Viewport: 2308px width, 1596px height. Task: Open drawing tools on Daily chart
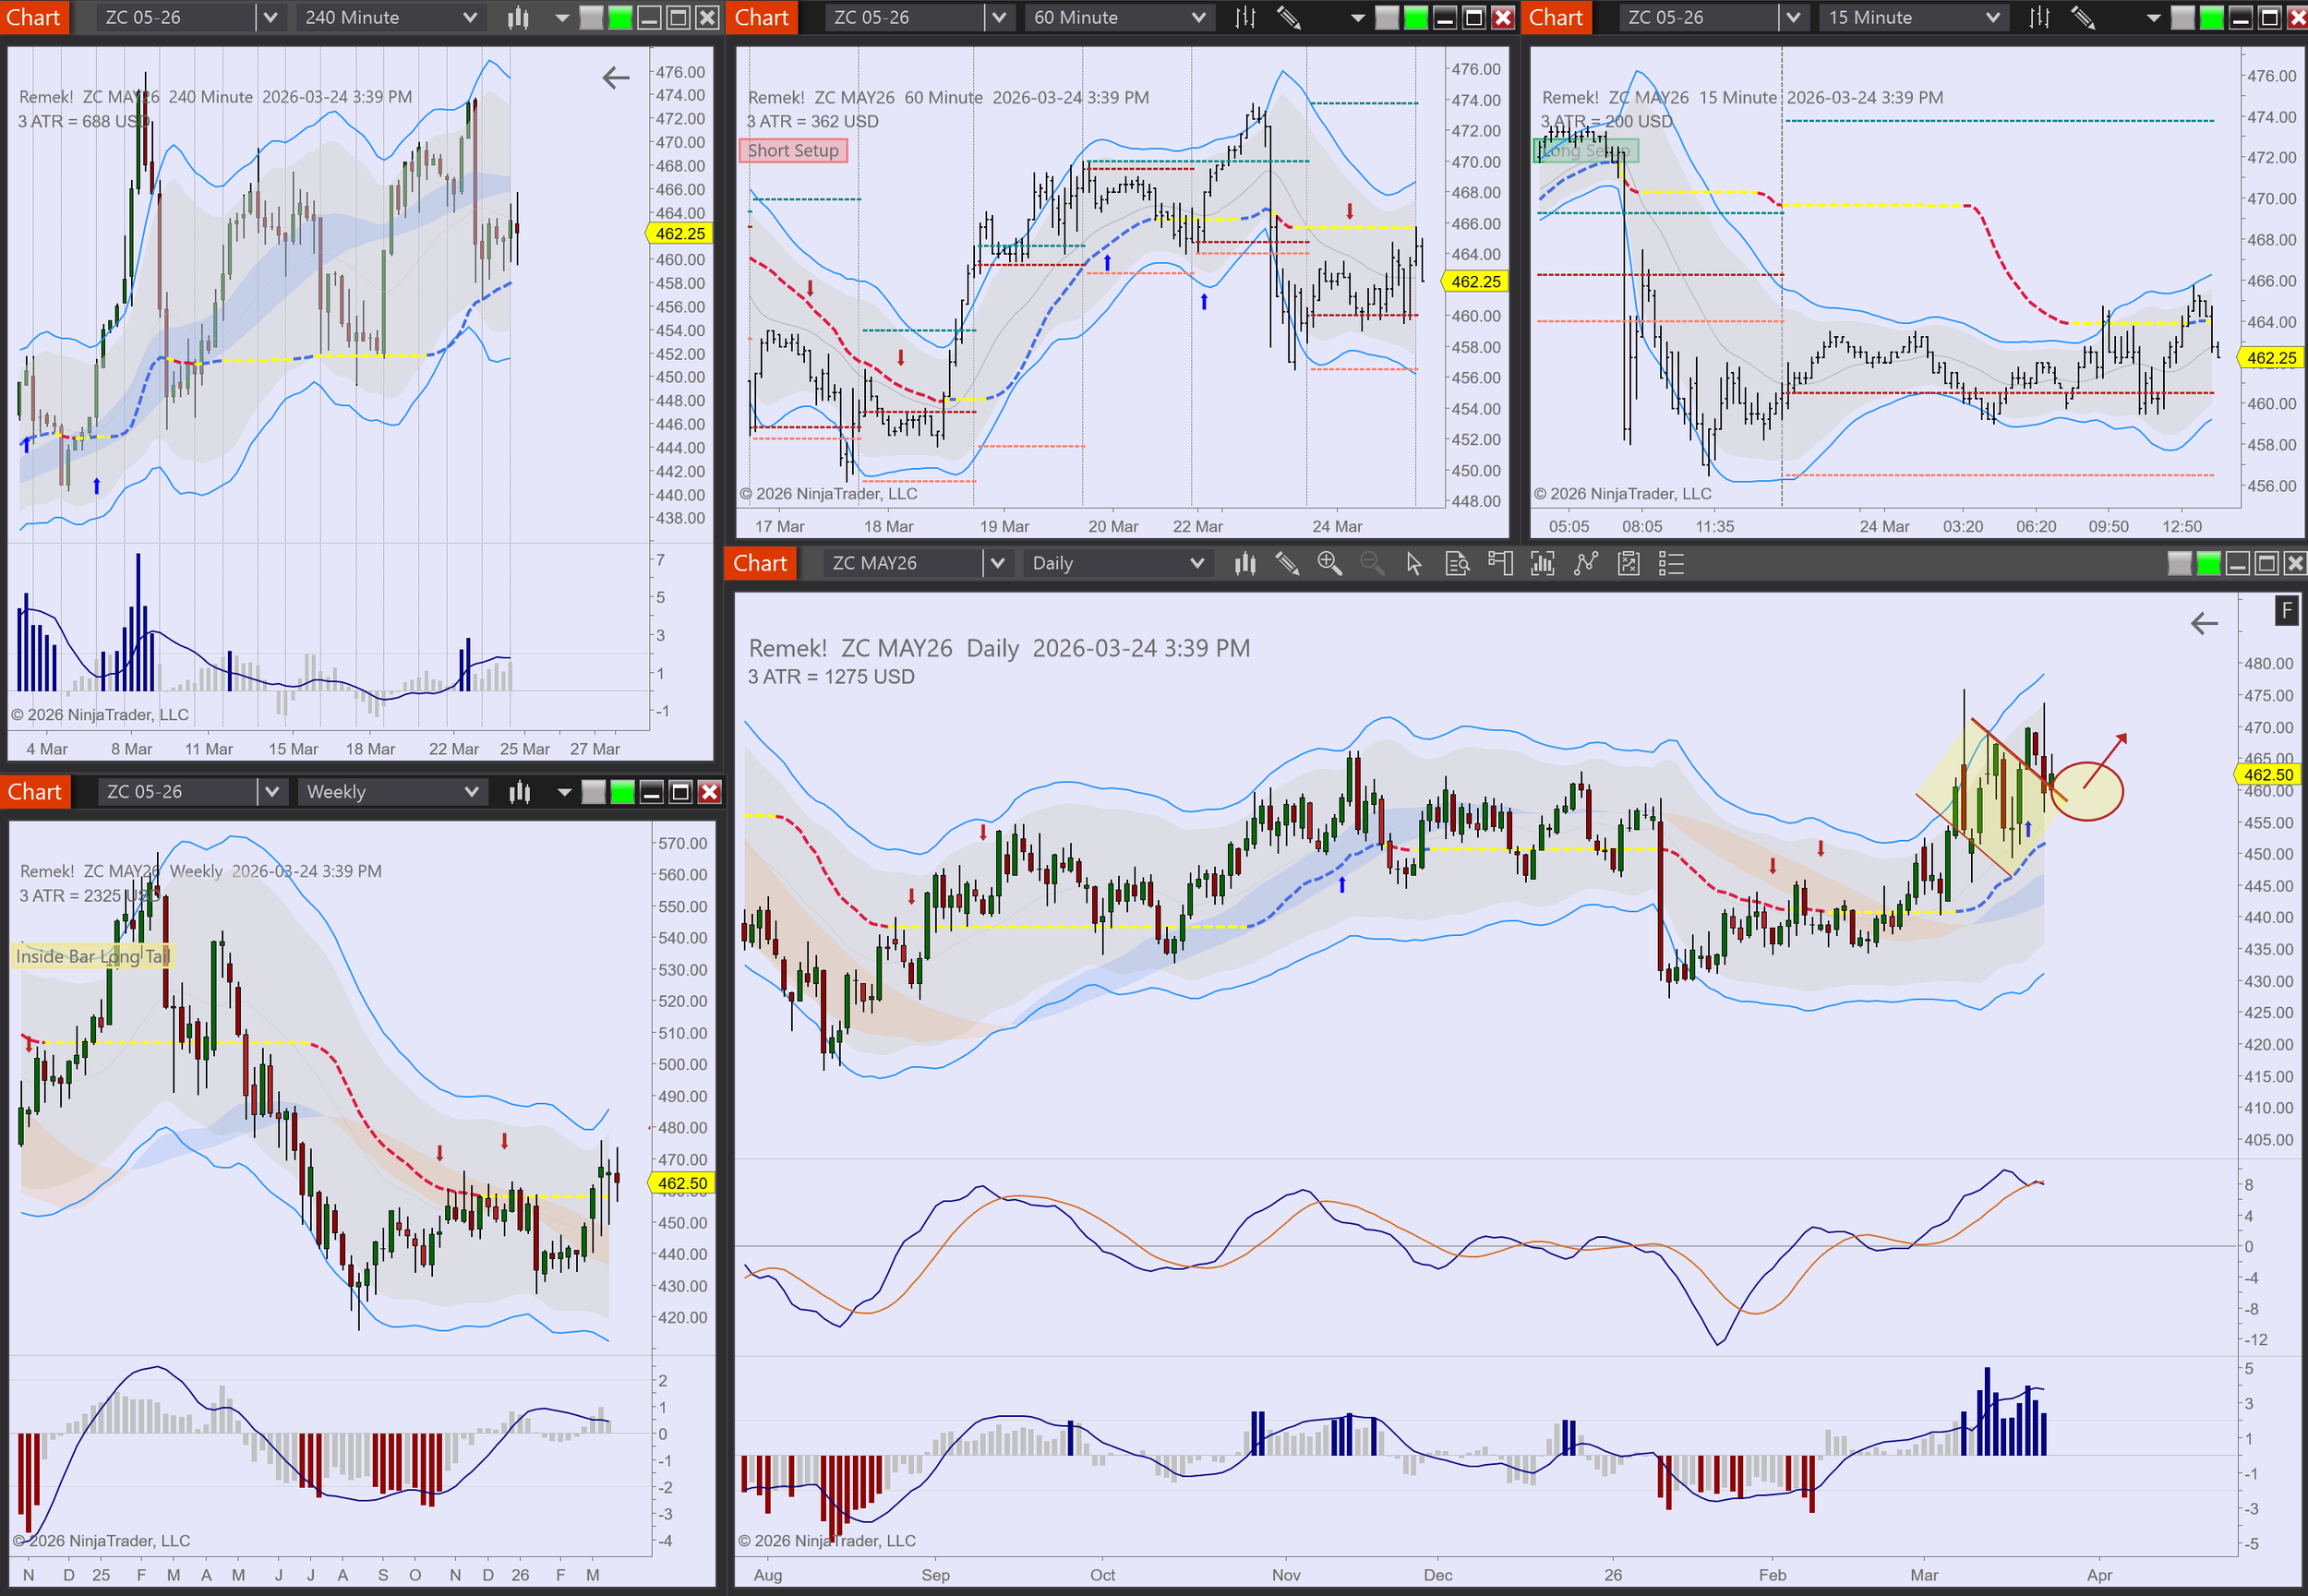[1286, 564]
